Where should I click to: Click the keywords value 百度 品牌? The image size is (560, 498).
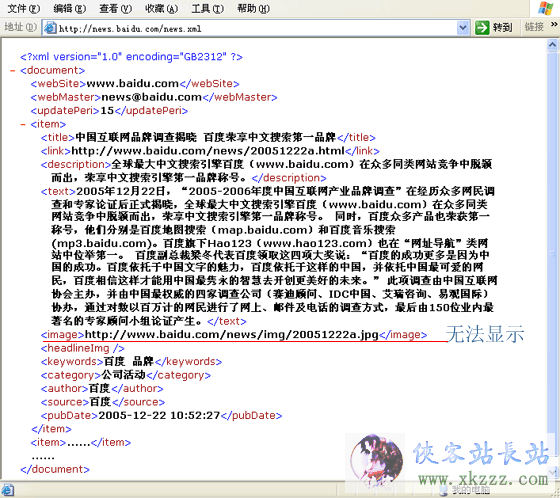point(128,362)
